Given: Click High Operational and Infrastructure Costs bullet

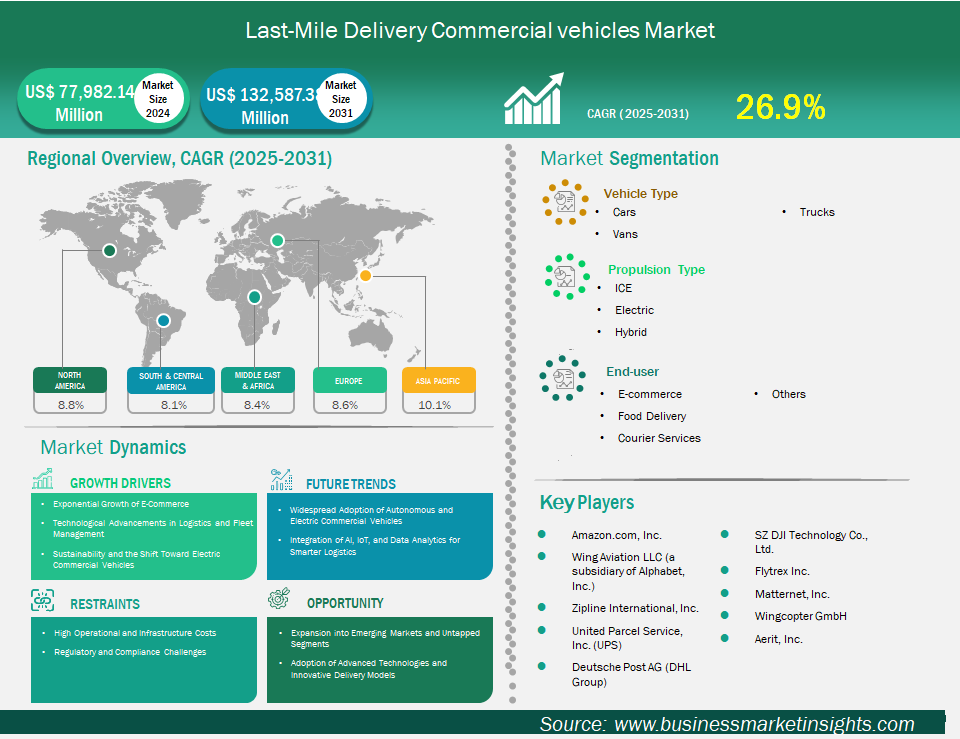Looking at the screenshot, I should click(135, 633).
